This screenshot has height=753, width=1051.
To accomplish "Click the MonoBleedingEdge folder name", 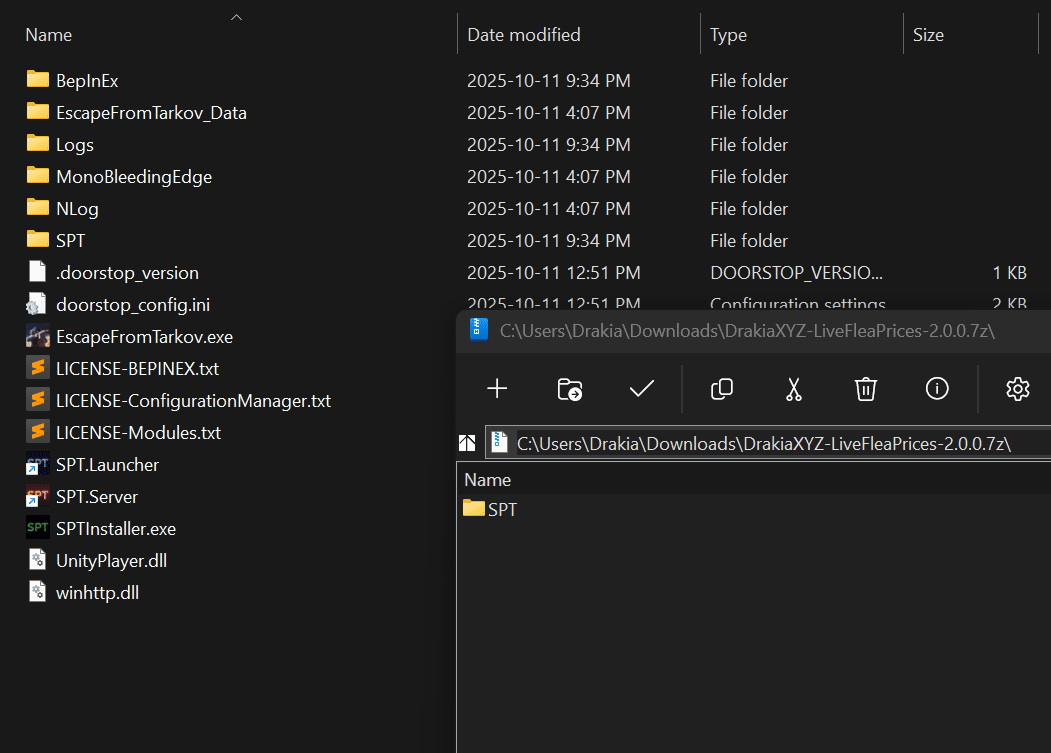I will tap(134, 176).
